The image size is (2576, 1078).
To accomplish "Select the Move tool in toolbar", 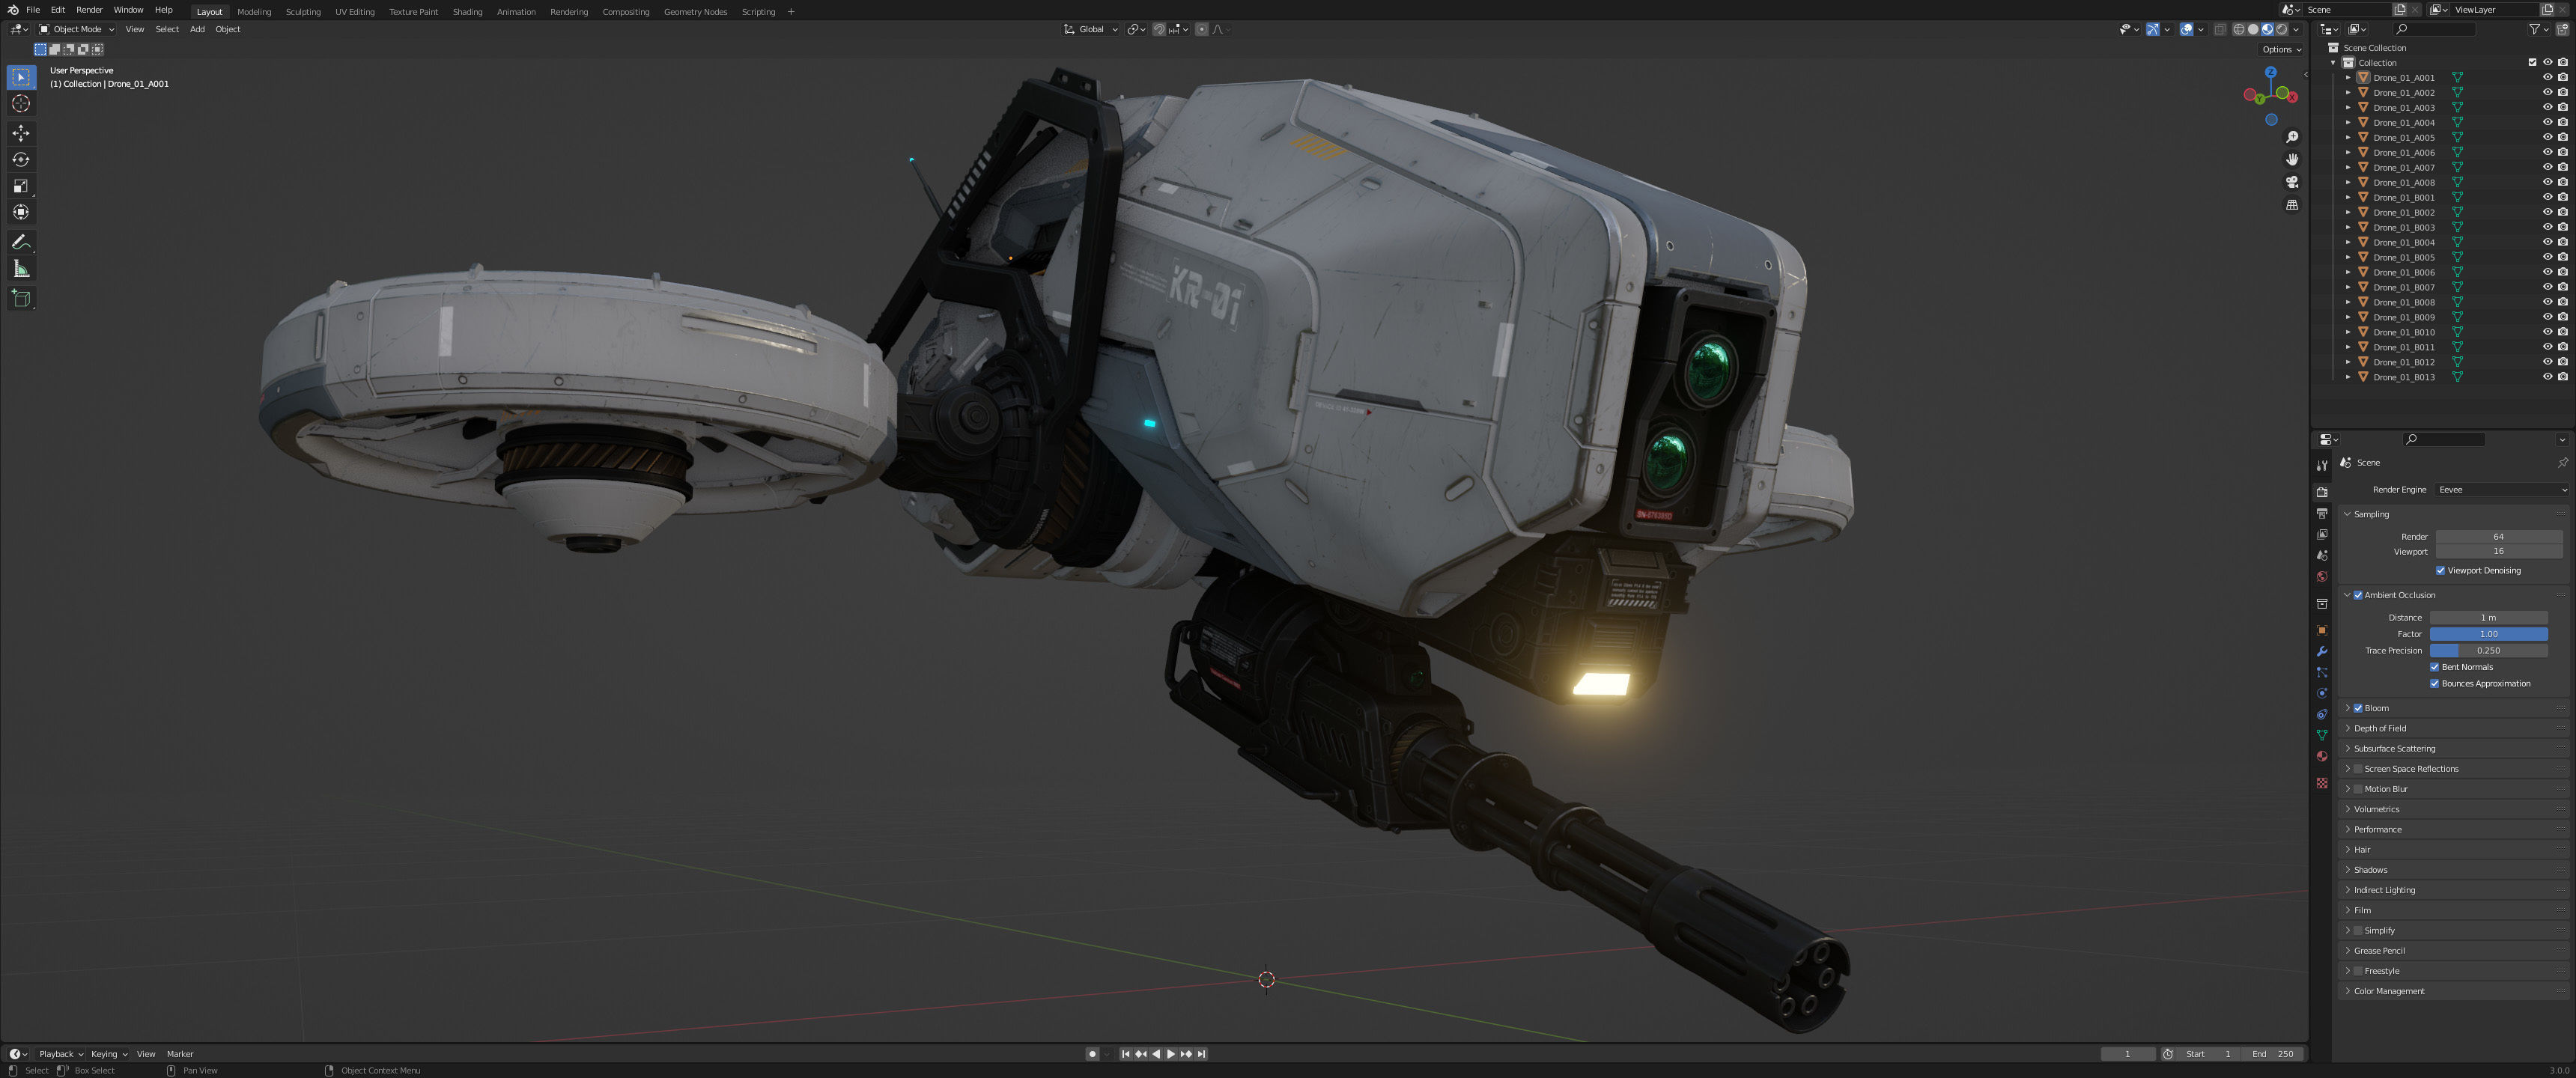I will (21, 133).
